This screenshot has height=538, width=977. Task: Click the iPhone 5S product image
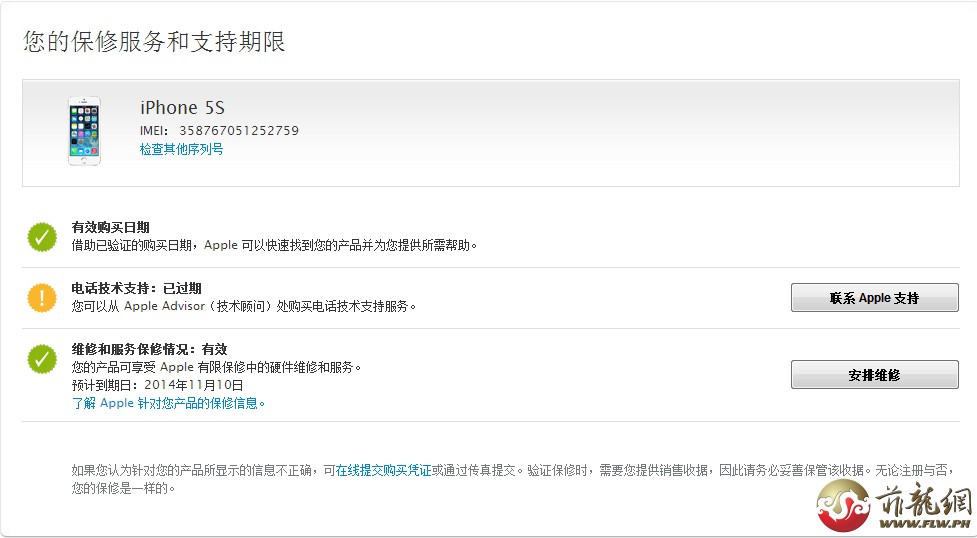(84, 131)
